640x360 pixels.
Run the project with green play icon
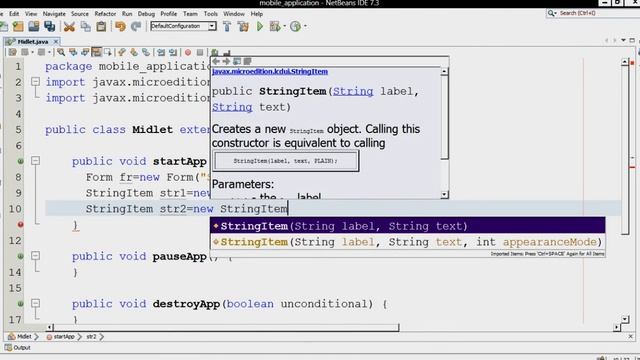[x=260, y=27]
